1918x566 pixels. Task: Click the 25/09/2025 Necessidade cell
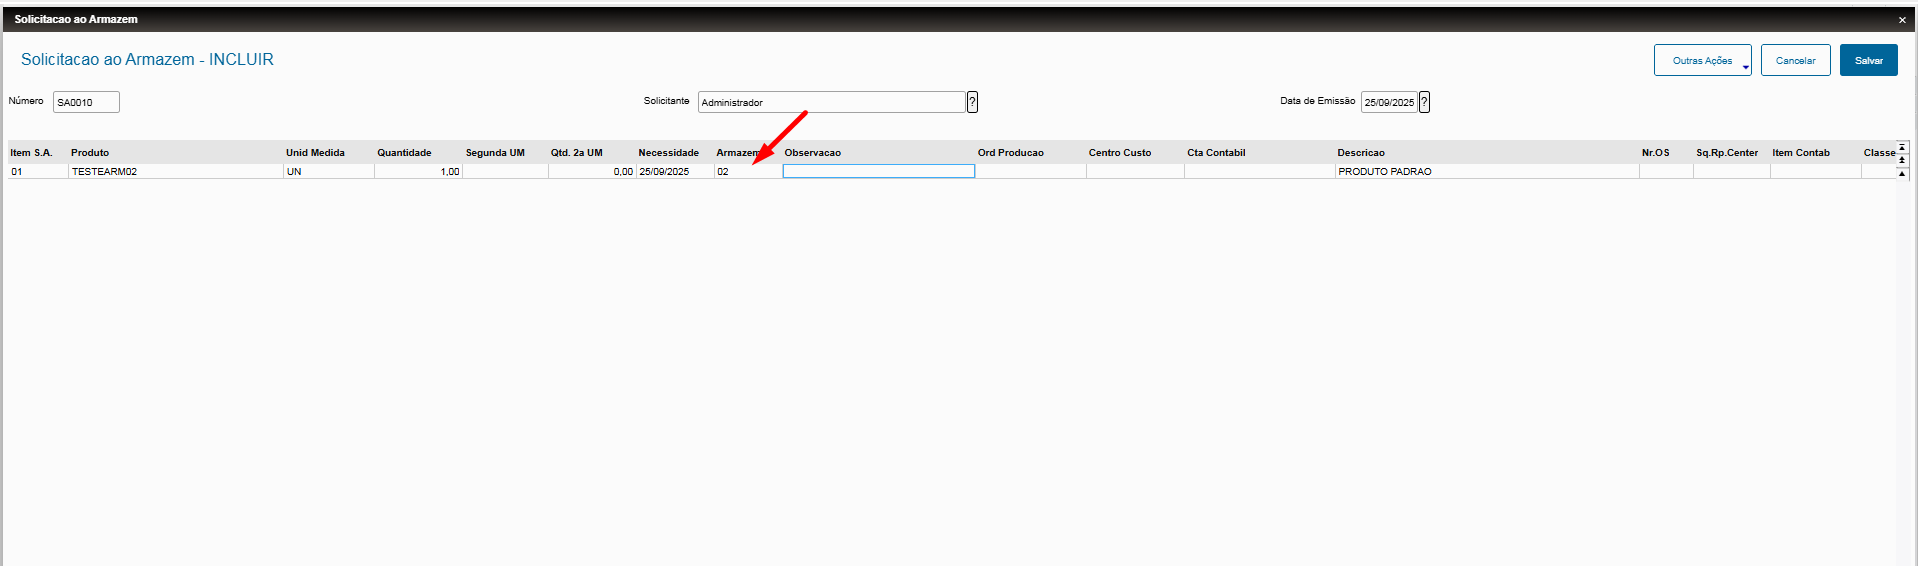[675, 172]
